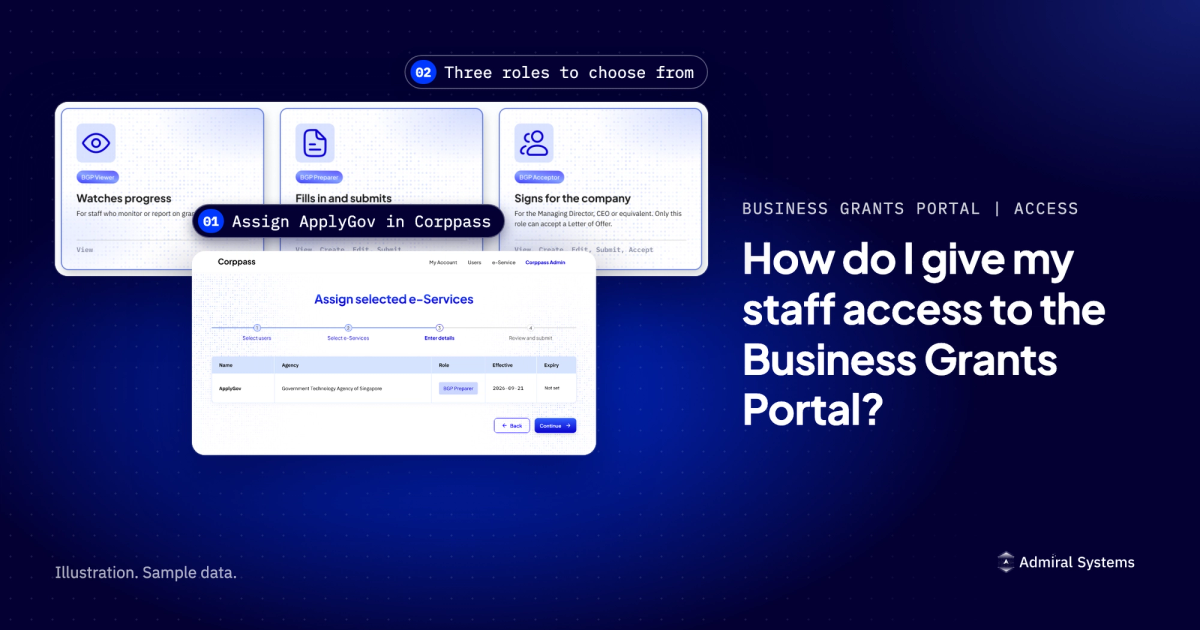The image size is (1200, 630).
Task: Click the 'Illustration. Sample data.' caption
Action: pyautogui.click(x=146, y=573)
